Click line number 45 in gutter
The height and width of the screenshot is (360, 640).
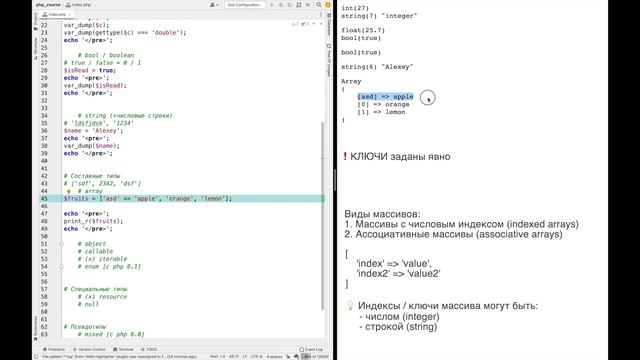coord(44,199)
